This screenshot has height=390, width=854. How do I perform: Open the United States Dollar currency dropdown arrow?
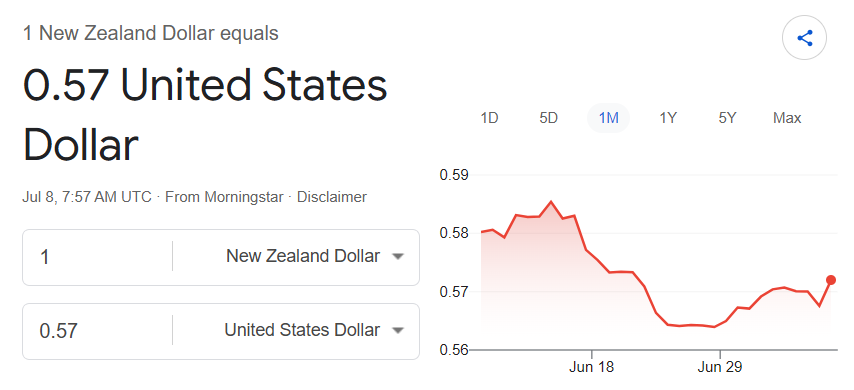coord(398,331)
